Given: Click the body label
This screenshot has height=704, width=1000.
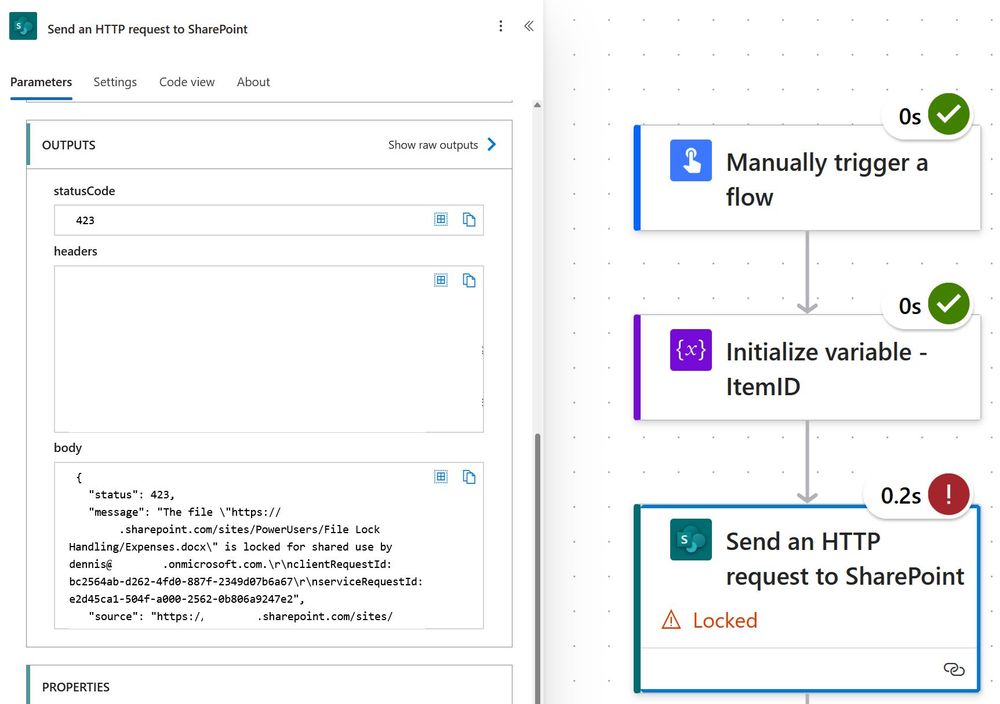Looking at the screenshot, I should [x=68, y=448].
